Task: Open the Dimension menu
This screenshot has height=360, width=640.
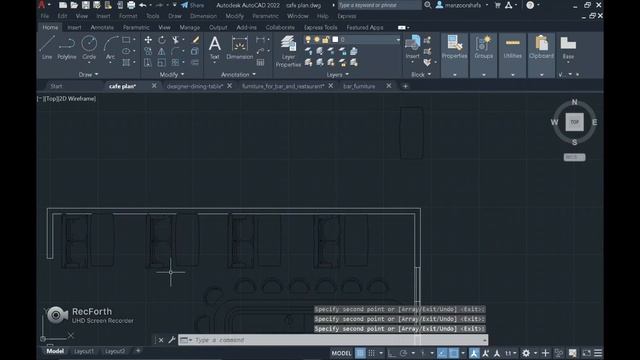Action: point(203,16)
